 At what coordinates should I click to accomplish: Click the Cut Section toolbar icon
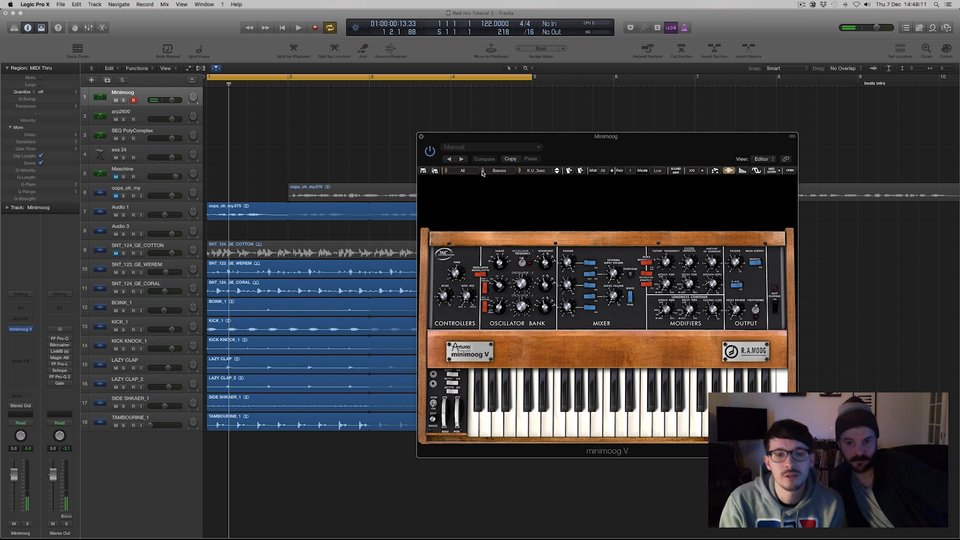click(681, 48)
